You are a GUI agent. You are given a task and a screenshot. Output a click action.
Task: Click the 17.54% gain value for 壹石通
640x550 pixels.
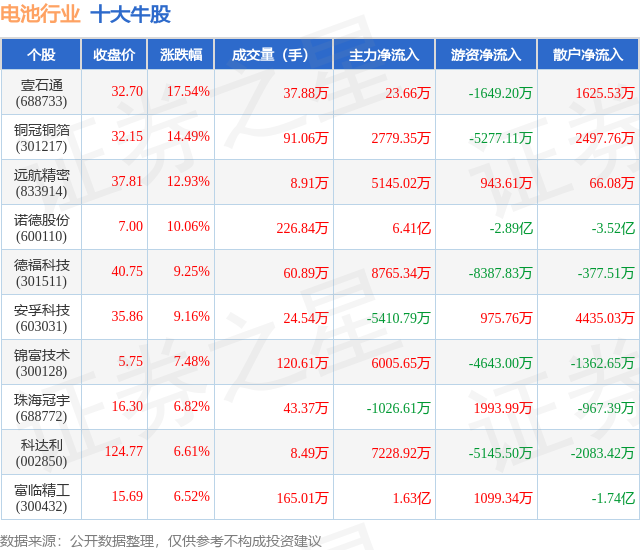pyautogui.click(x=188, y=91)
